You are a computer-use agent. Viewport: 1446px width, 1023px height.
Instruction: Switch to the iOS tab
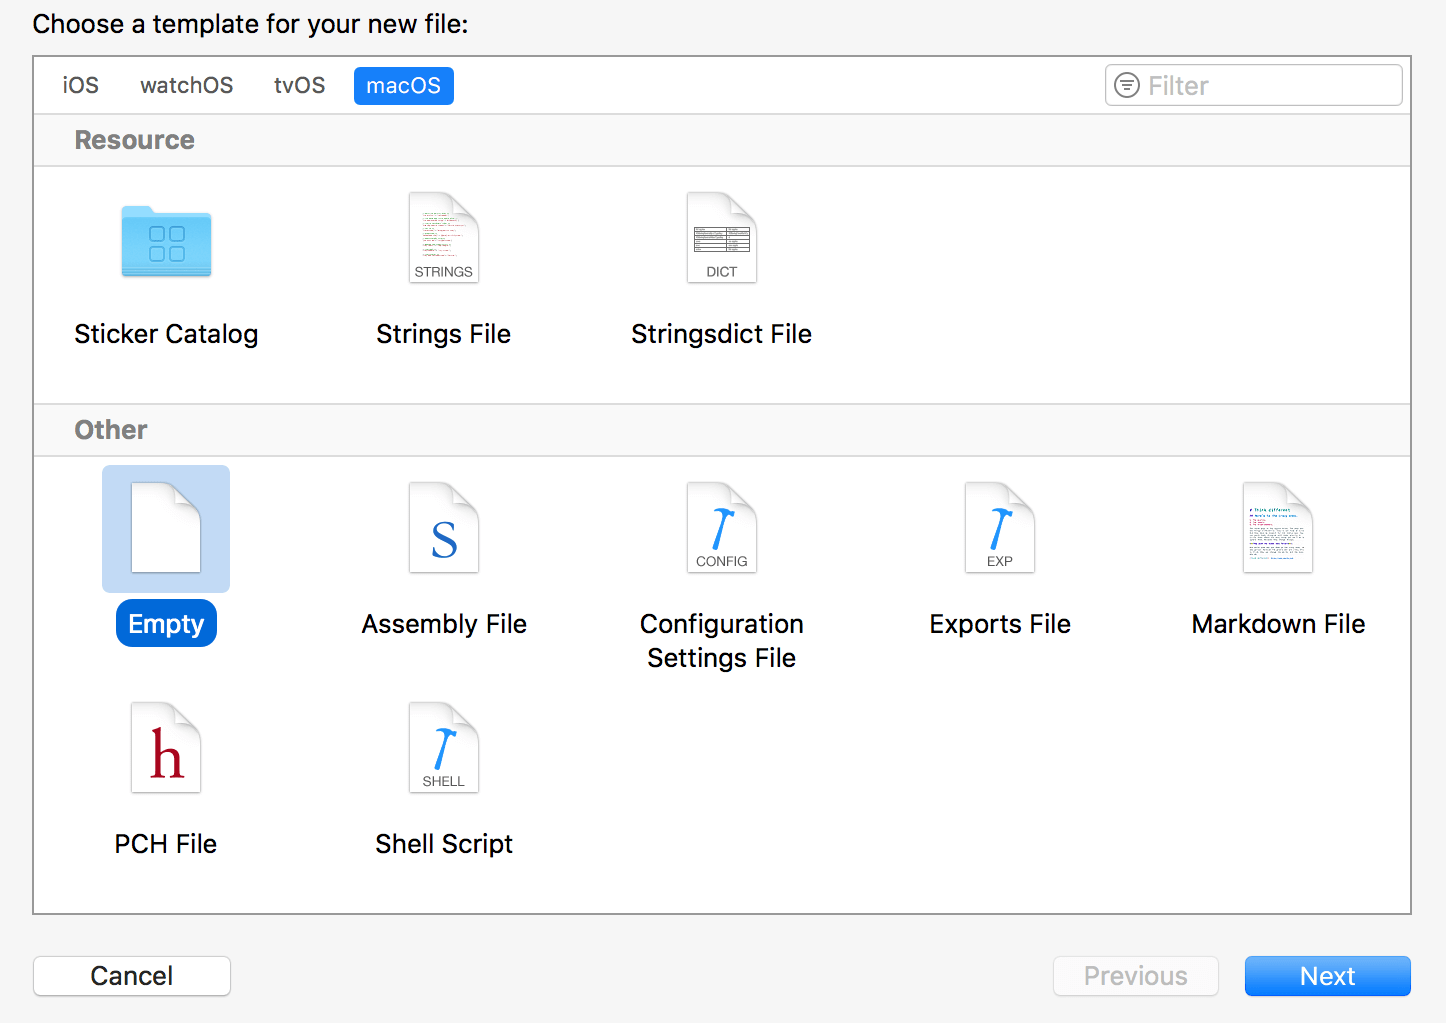81,86
